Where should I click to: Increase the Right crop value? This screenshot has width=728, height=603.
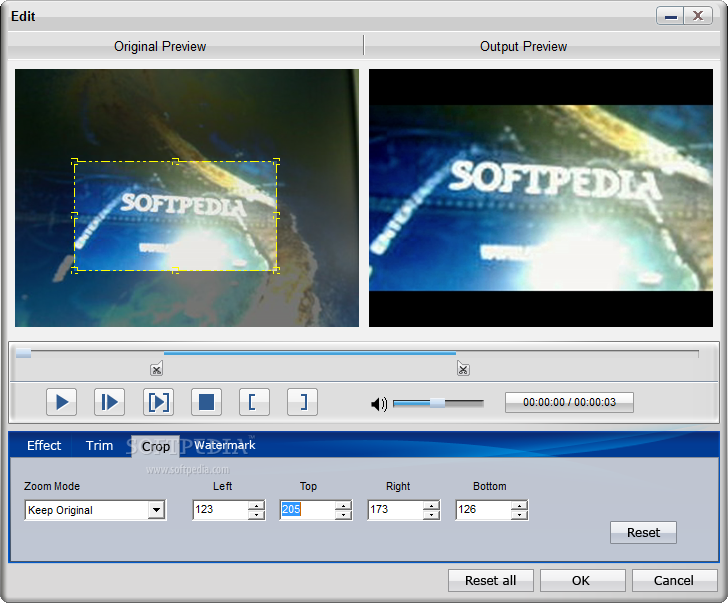point(431,506)
